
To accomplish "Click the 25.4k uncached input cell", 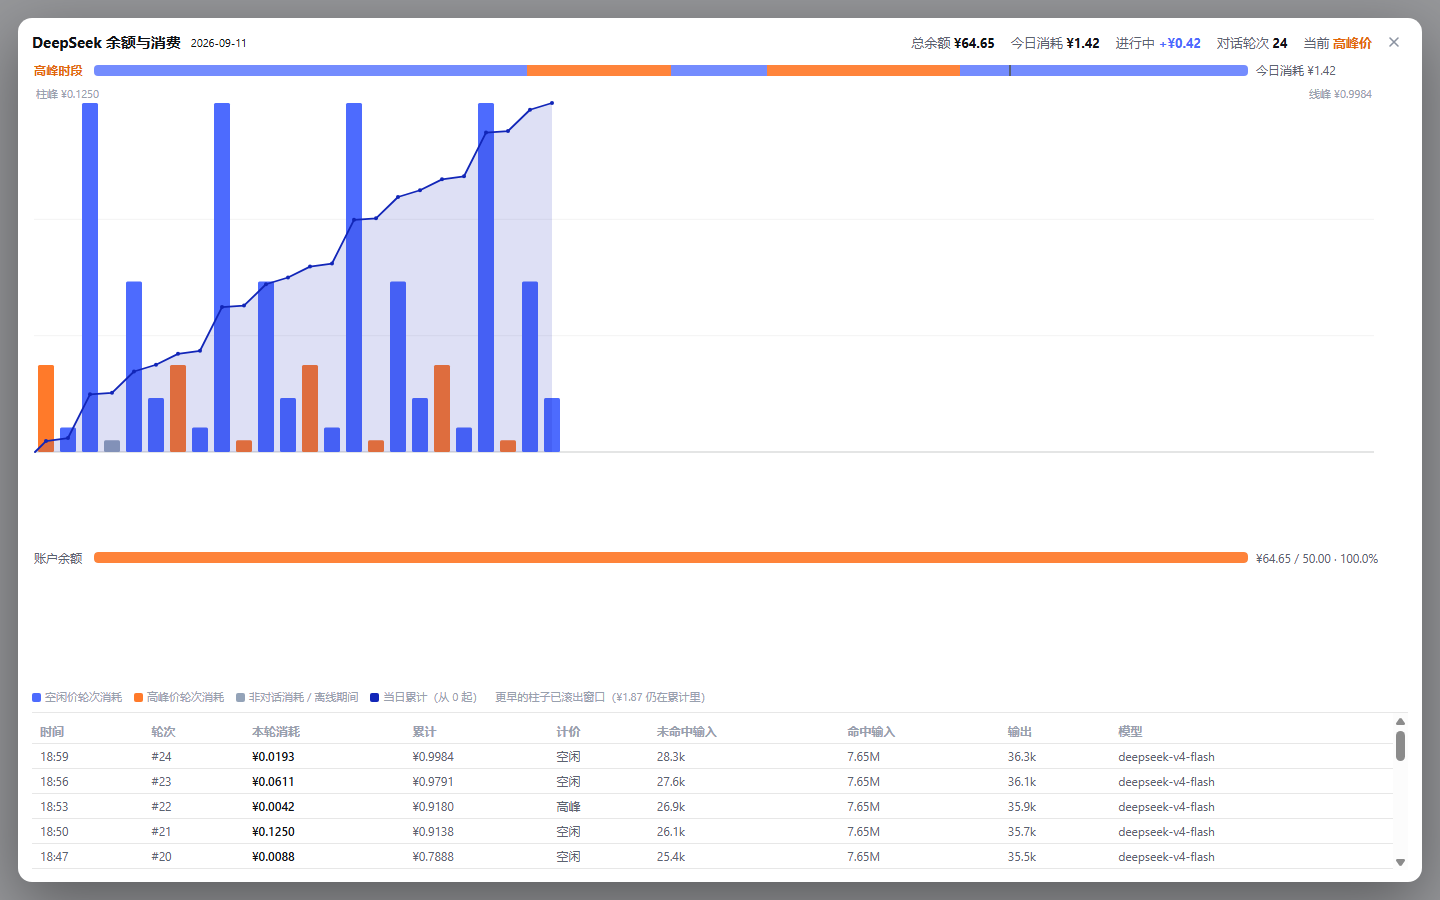I will click(671, 857).
